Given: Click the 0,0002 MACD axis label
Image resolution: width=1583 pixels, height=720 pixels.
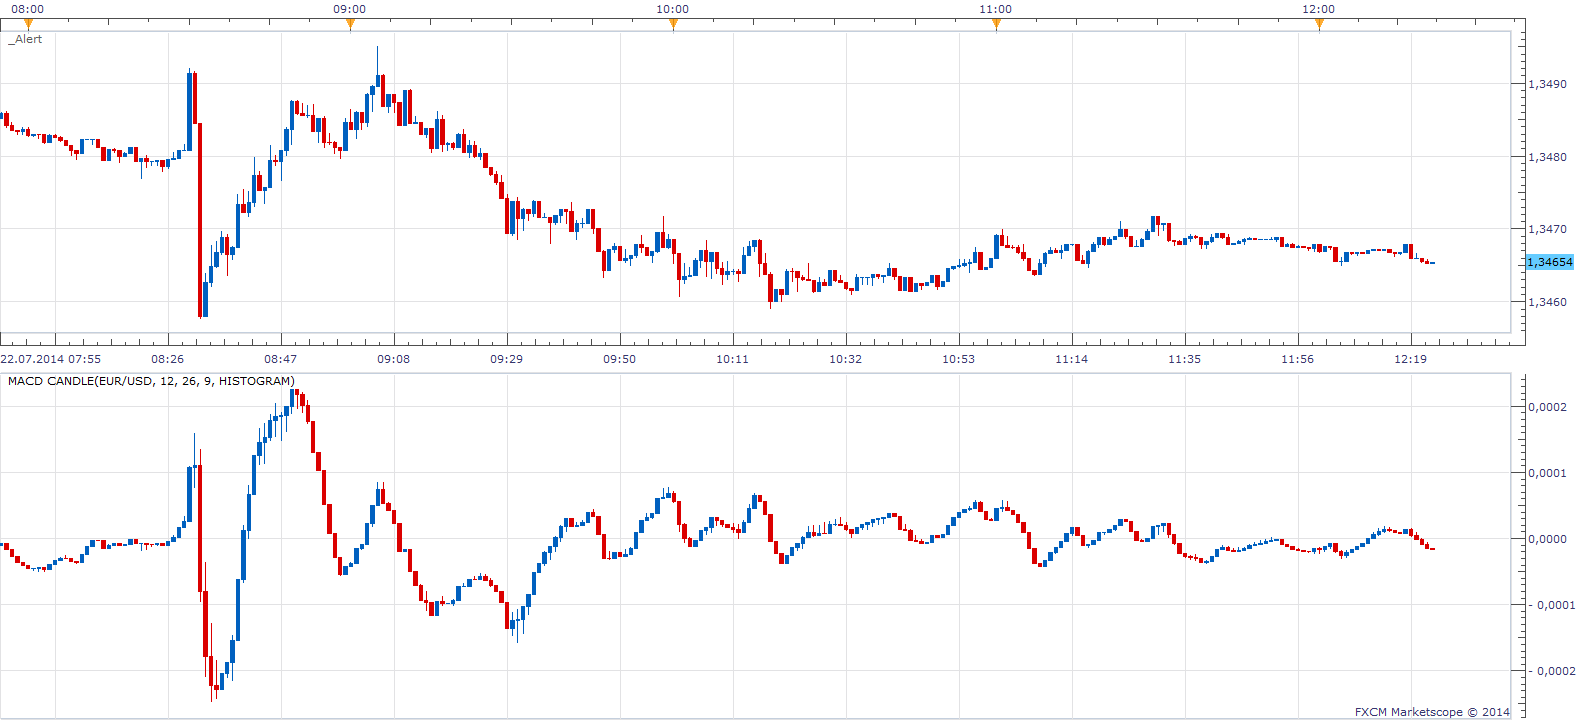Looking at the screenshot, I should click(1547, 407).
